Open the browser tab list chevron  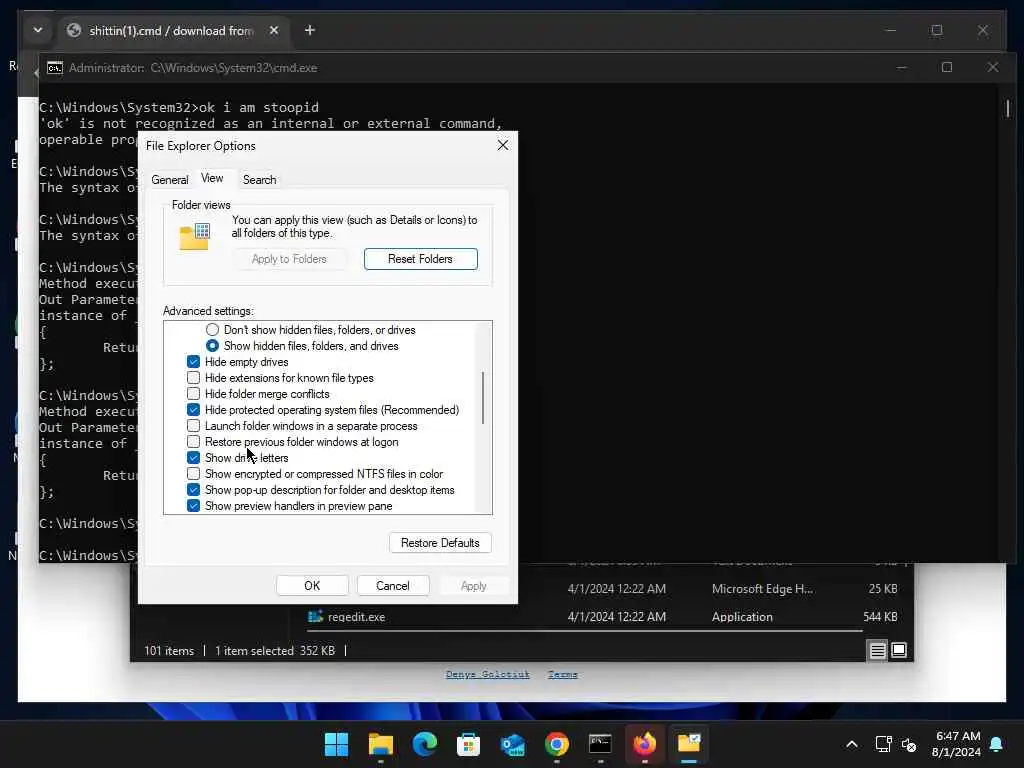[38, 30]
